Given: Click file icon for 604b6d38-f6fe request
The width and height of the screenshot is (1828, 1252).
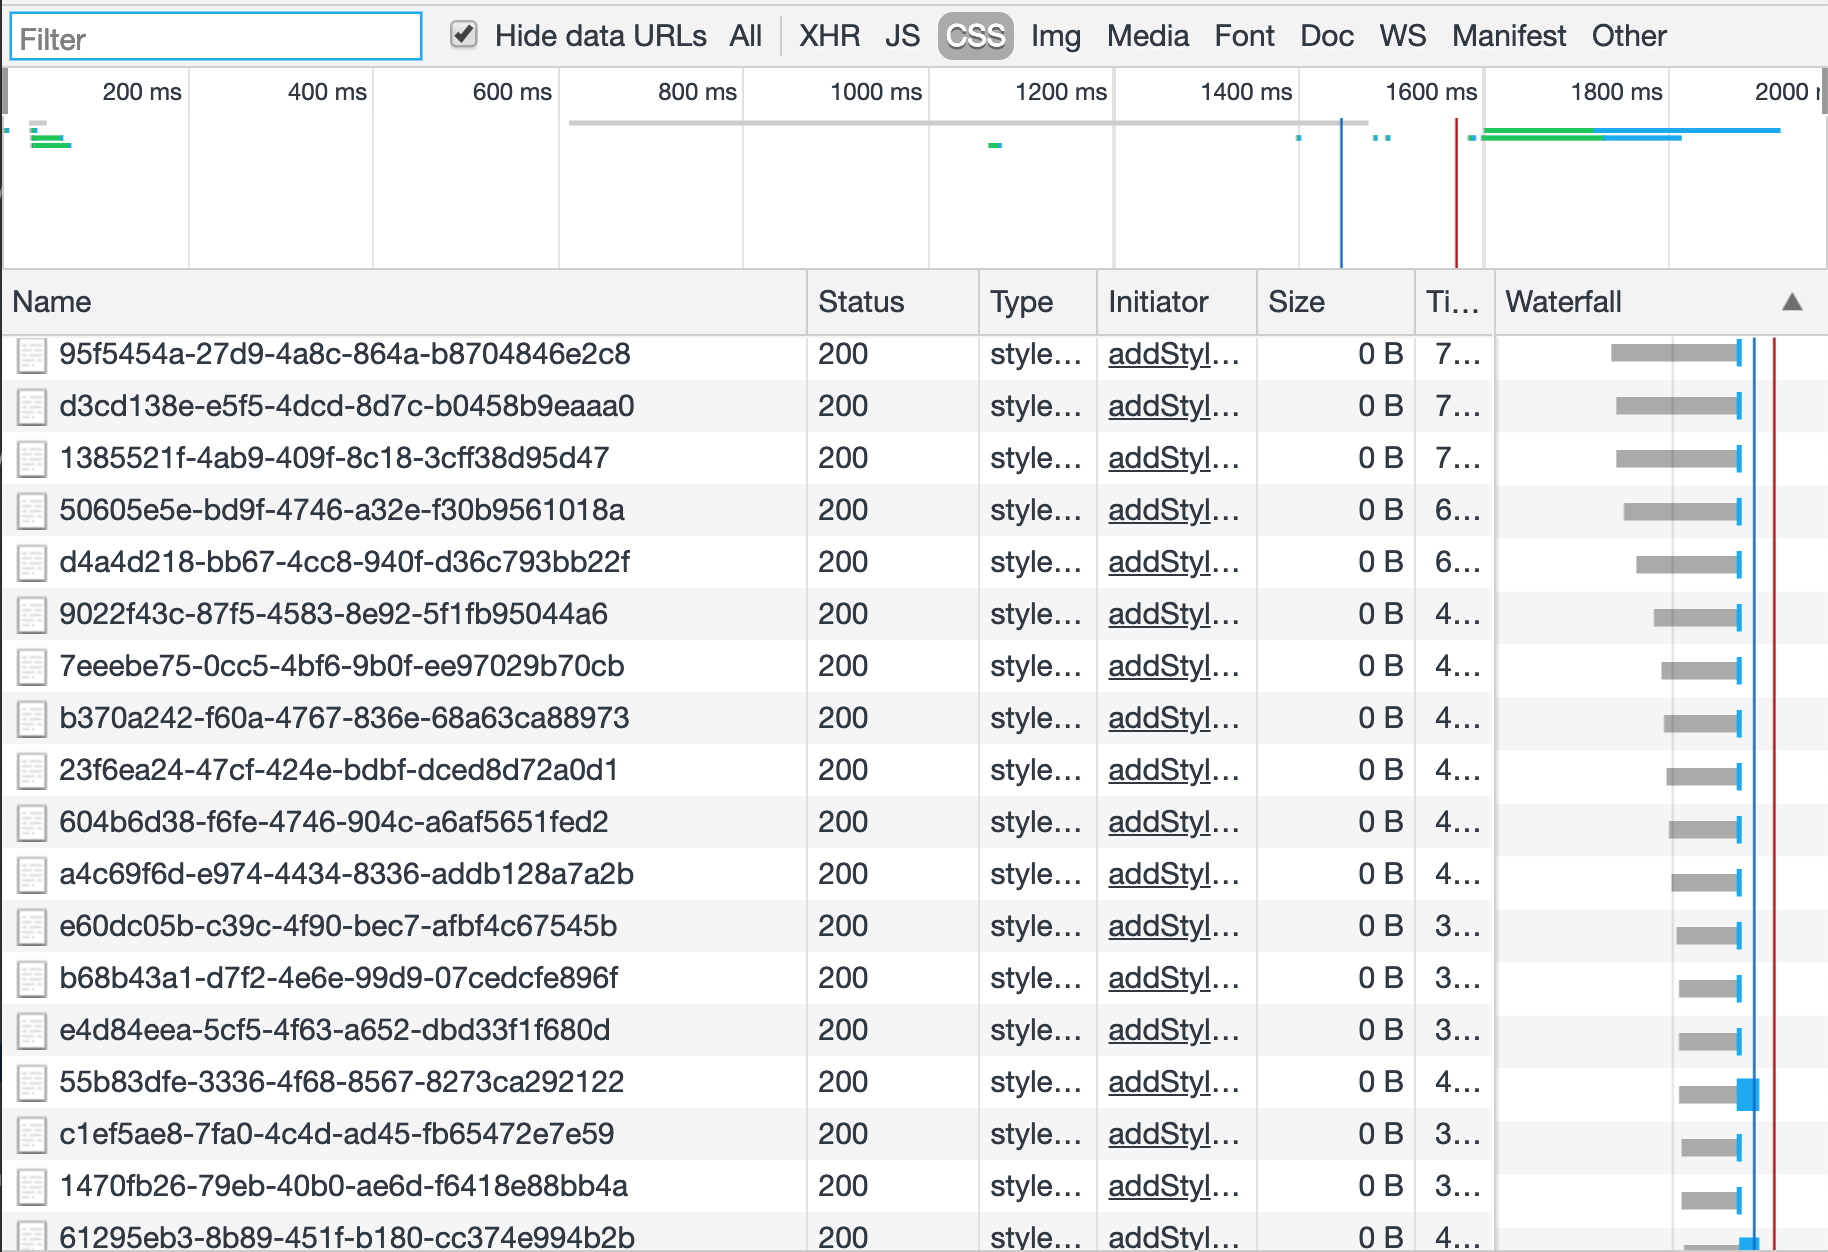Looking at the screenshot, I should point(32,823).
